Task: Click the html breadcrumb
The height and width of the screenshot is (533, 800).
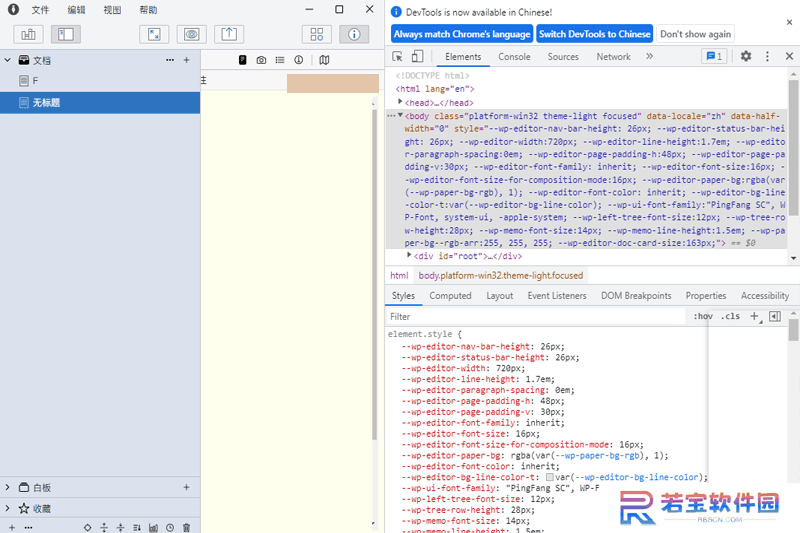Action: pos(399,275)
